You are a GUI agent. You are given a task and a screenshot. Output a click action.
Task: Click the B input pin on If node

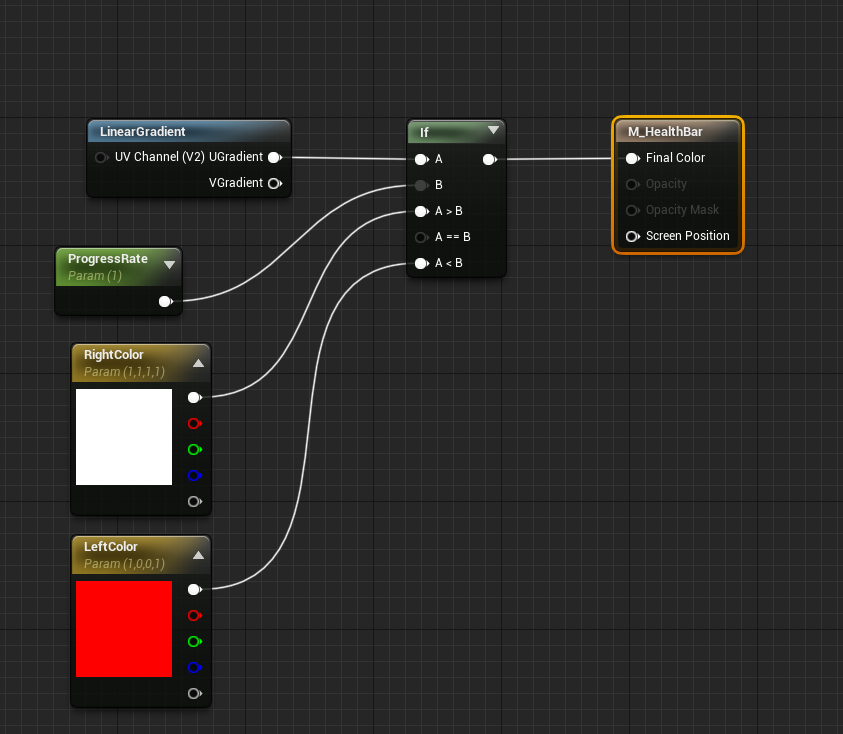coord(422,186)
